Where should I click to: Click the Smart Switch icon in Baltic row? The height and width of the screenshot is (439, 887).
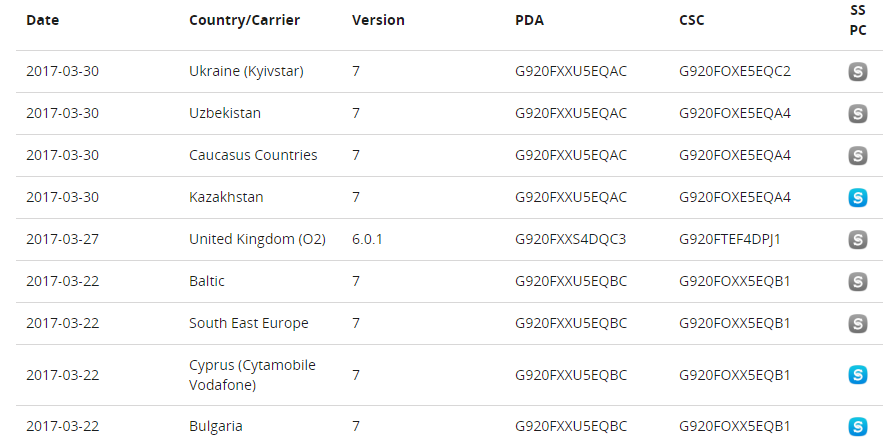[x=857, y=282]
